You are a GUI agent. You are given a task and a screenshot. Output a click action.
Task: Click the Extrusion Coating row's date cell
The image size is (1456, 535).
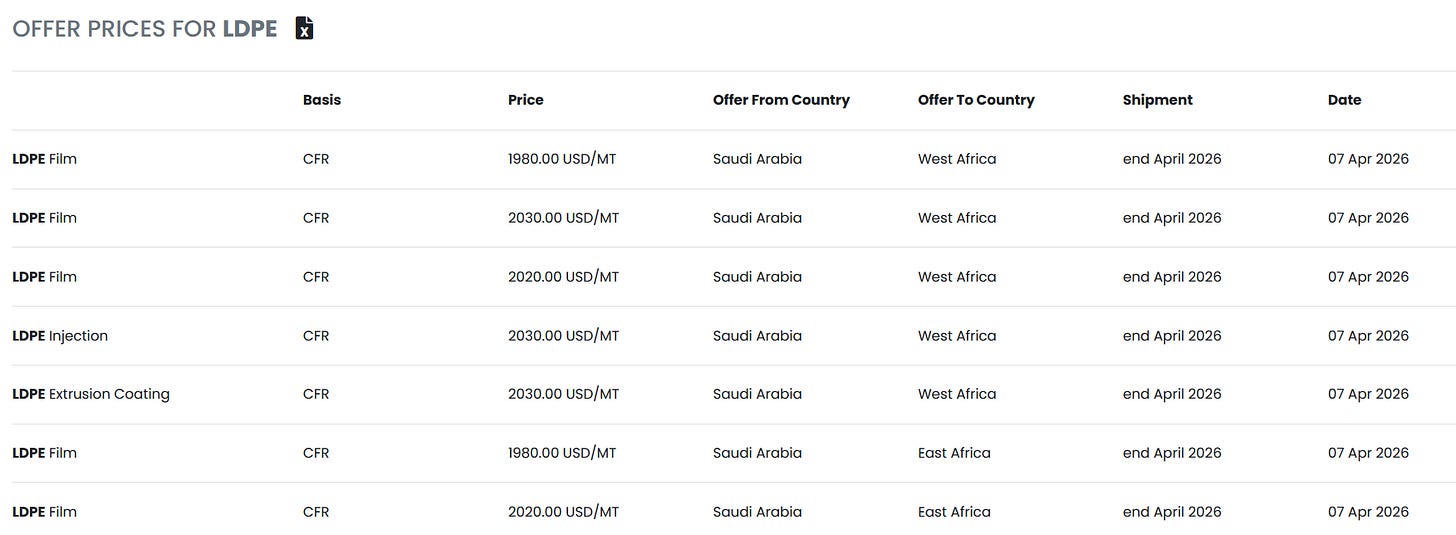pyautogui.click(x=1368, y=394)
